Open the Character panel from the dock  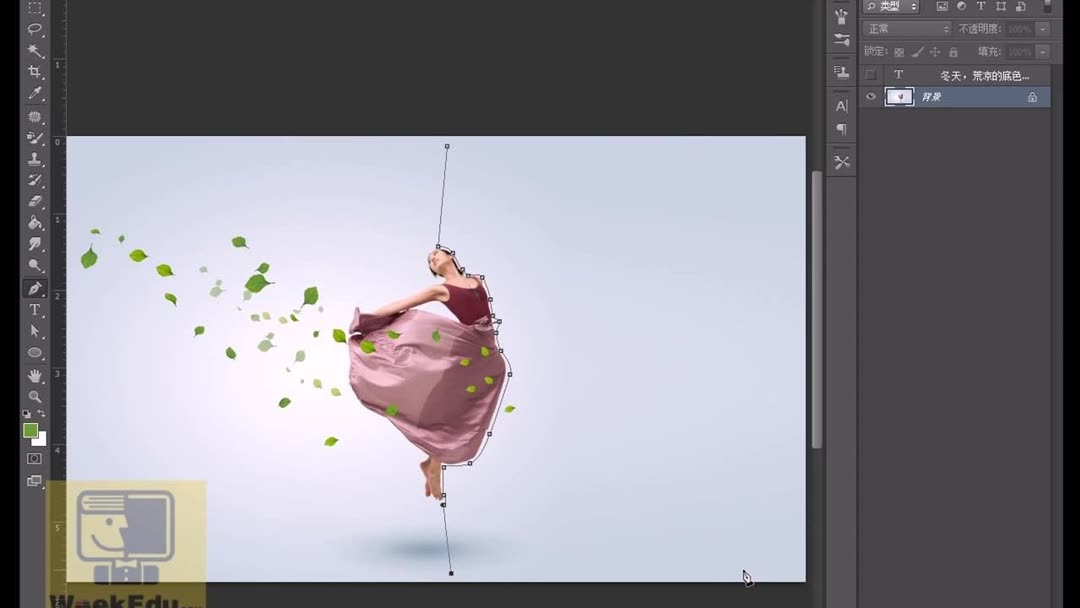pos(841,105)
